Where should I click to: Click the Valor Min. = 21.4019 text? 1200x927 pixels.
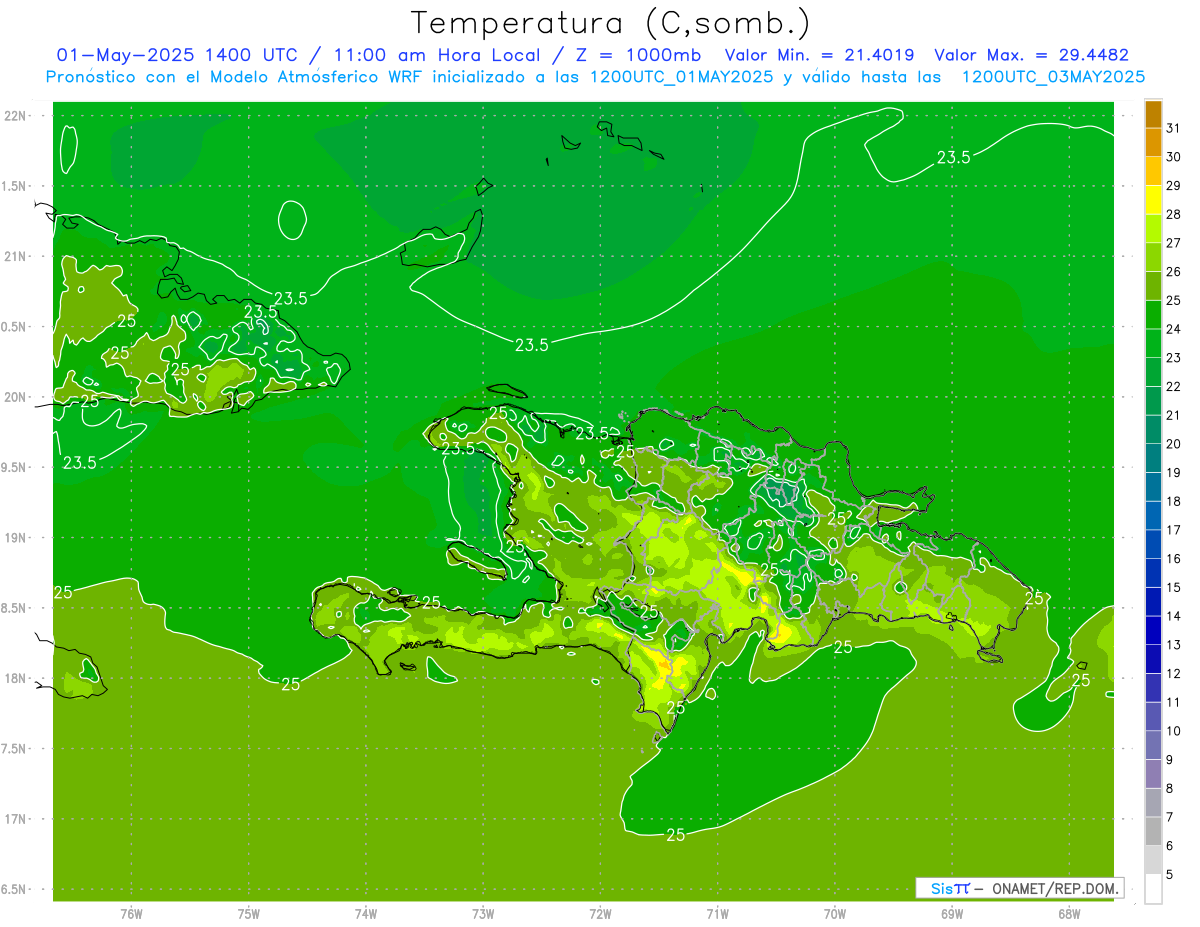[819, 55]
